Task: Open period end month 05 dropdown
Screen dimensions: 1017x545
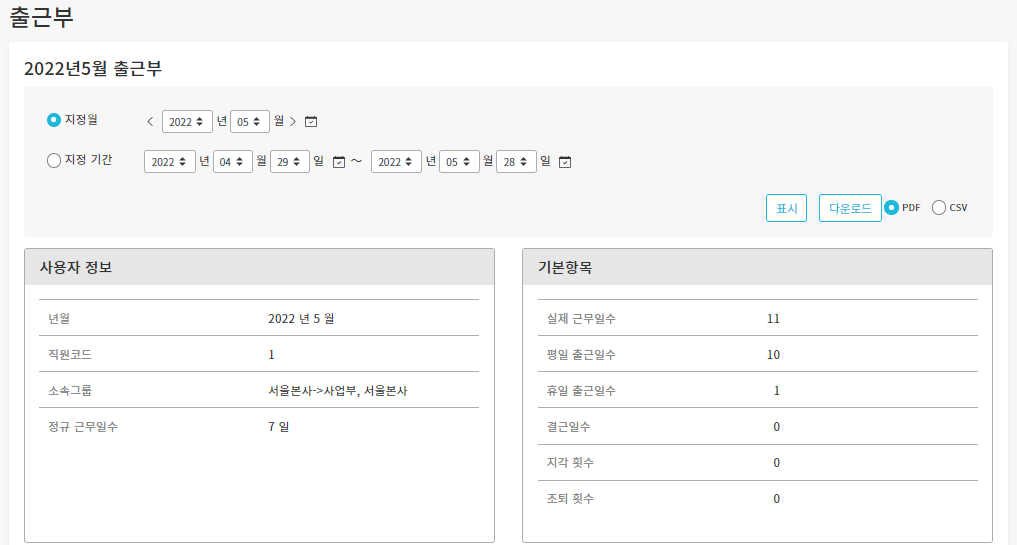Action: tap(459, 162)
